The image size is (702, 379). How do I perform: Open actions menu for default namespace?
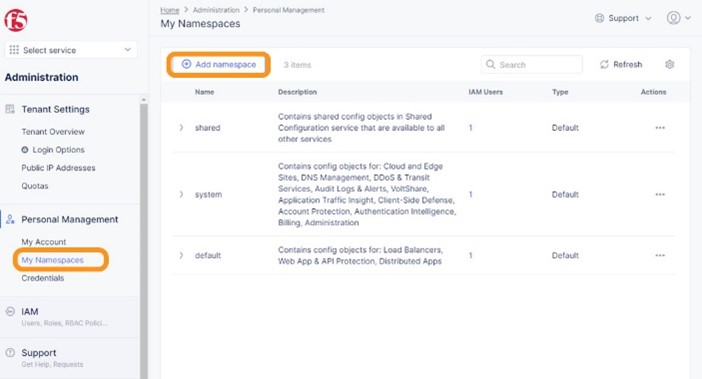click(x=660, y=256)
